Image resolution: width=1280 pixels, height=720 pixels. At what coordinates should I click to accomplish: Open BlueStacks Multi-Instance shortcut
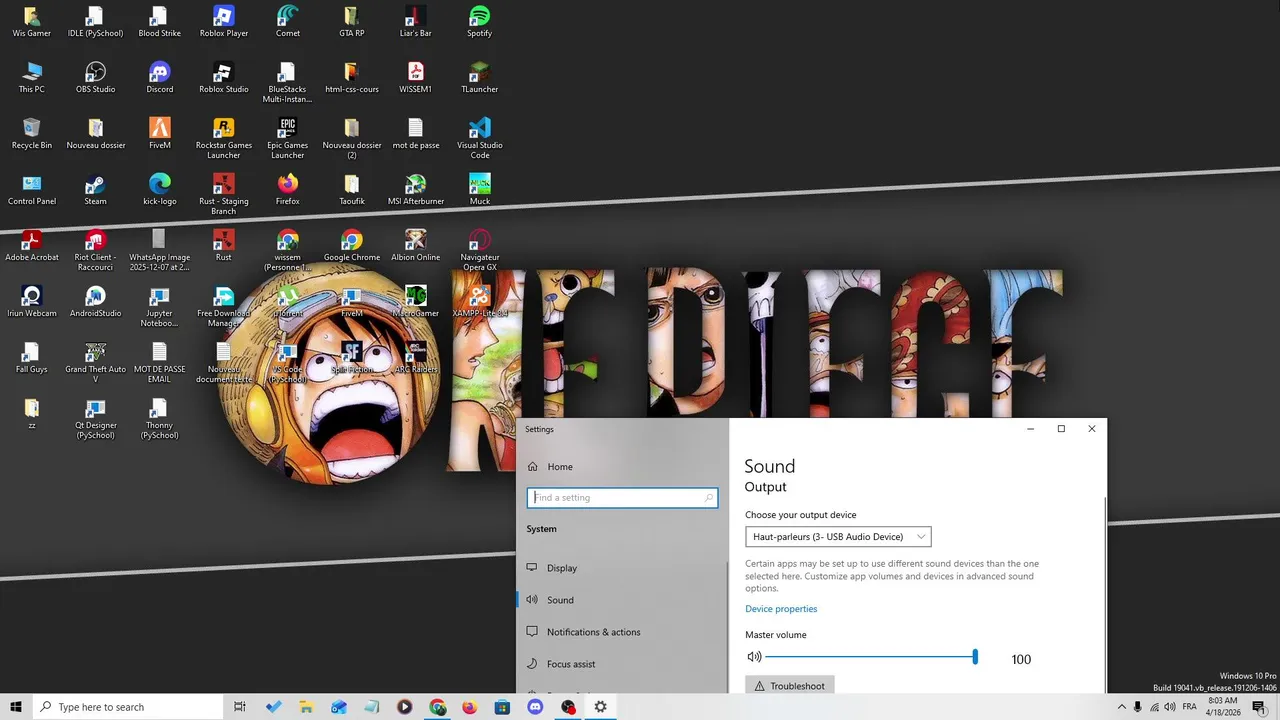click(287, 83)
